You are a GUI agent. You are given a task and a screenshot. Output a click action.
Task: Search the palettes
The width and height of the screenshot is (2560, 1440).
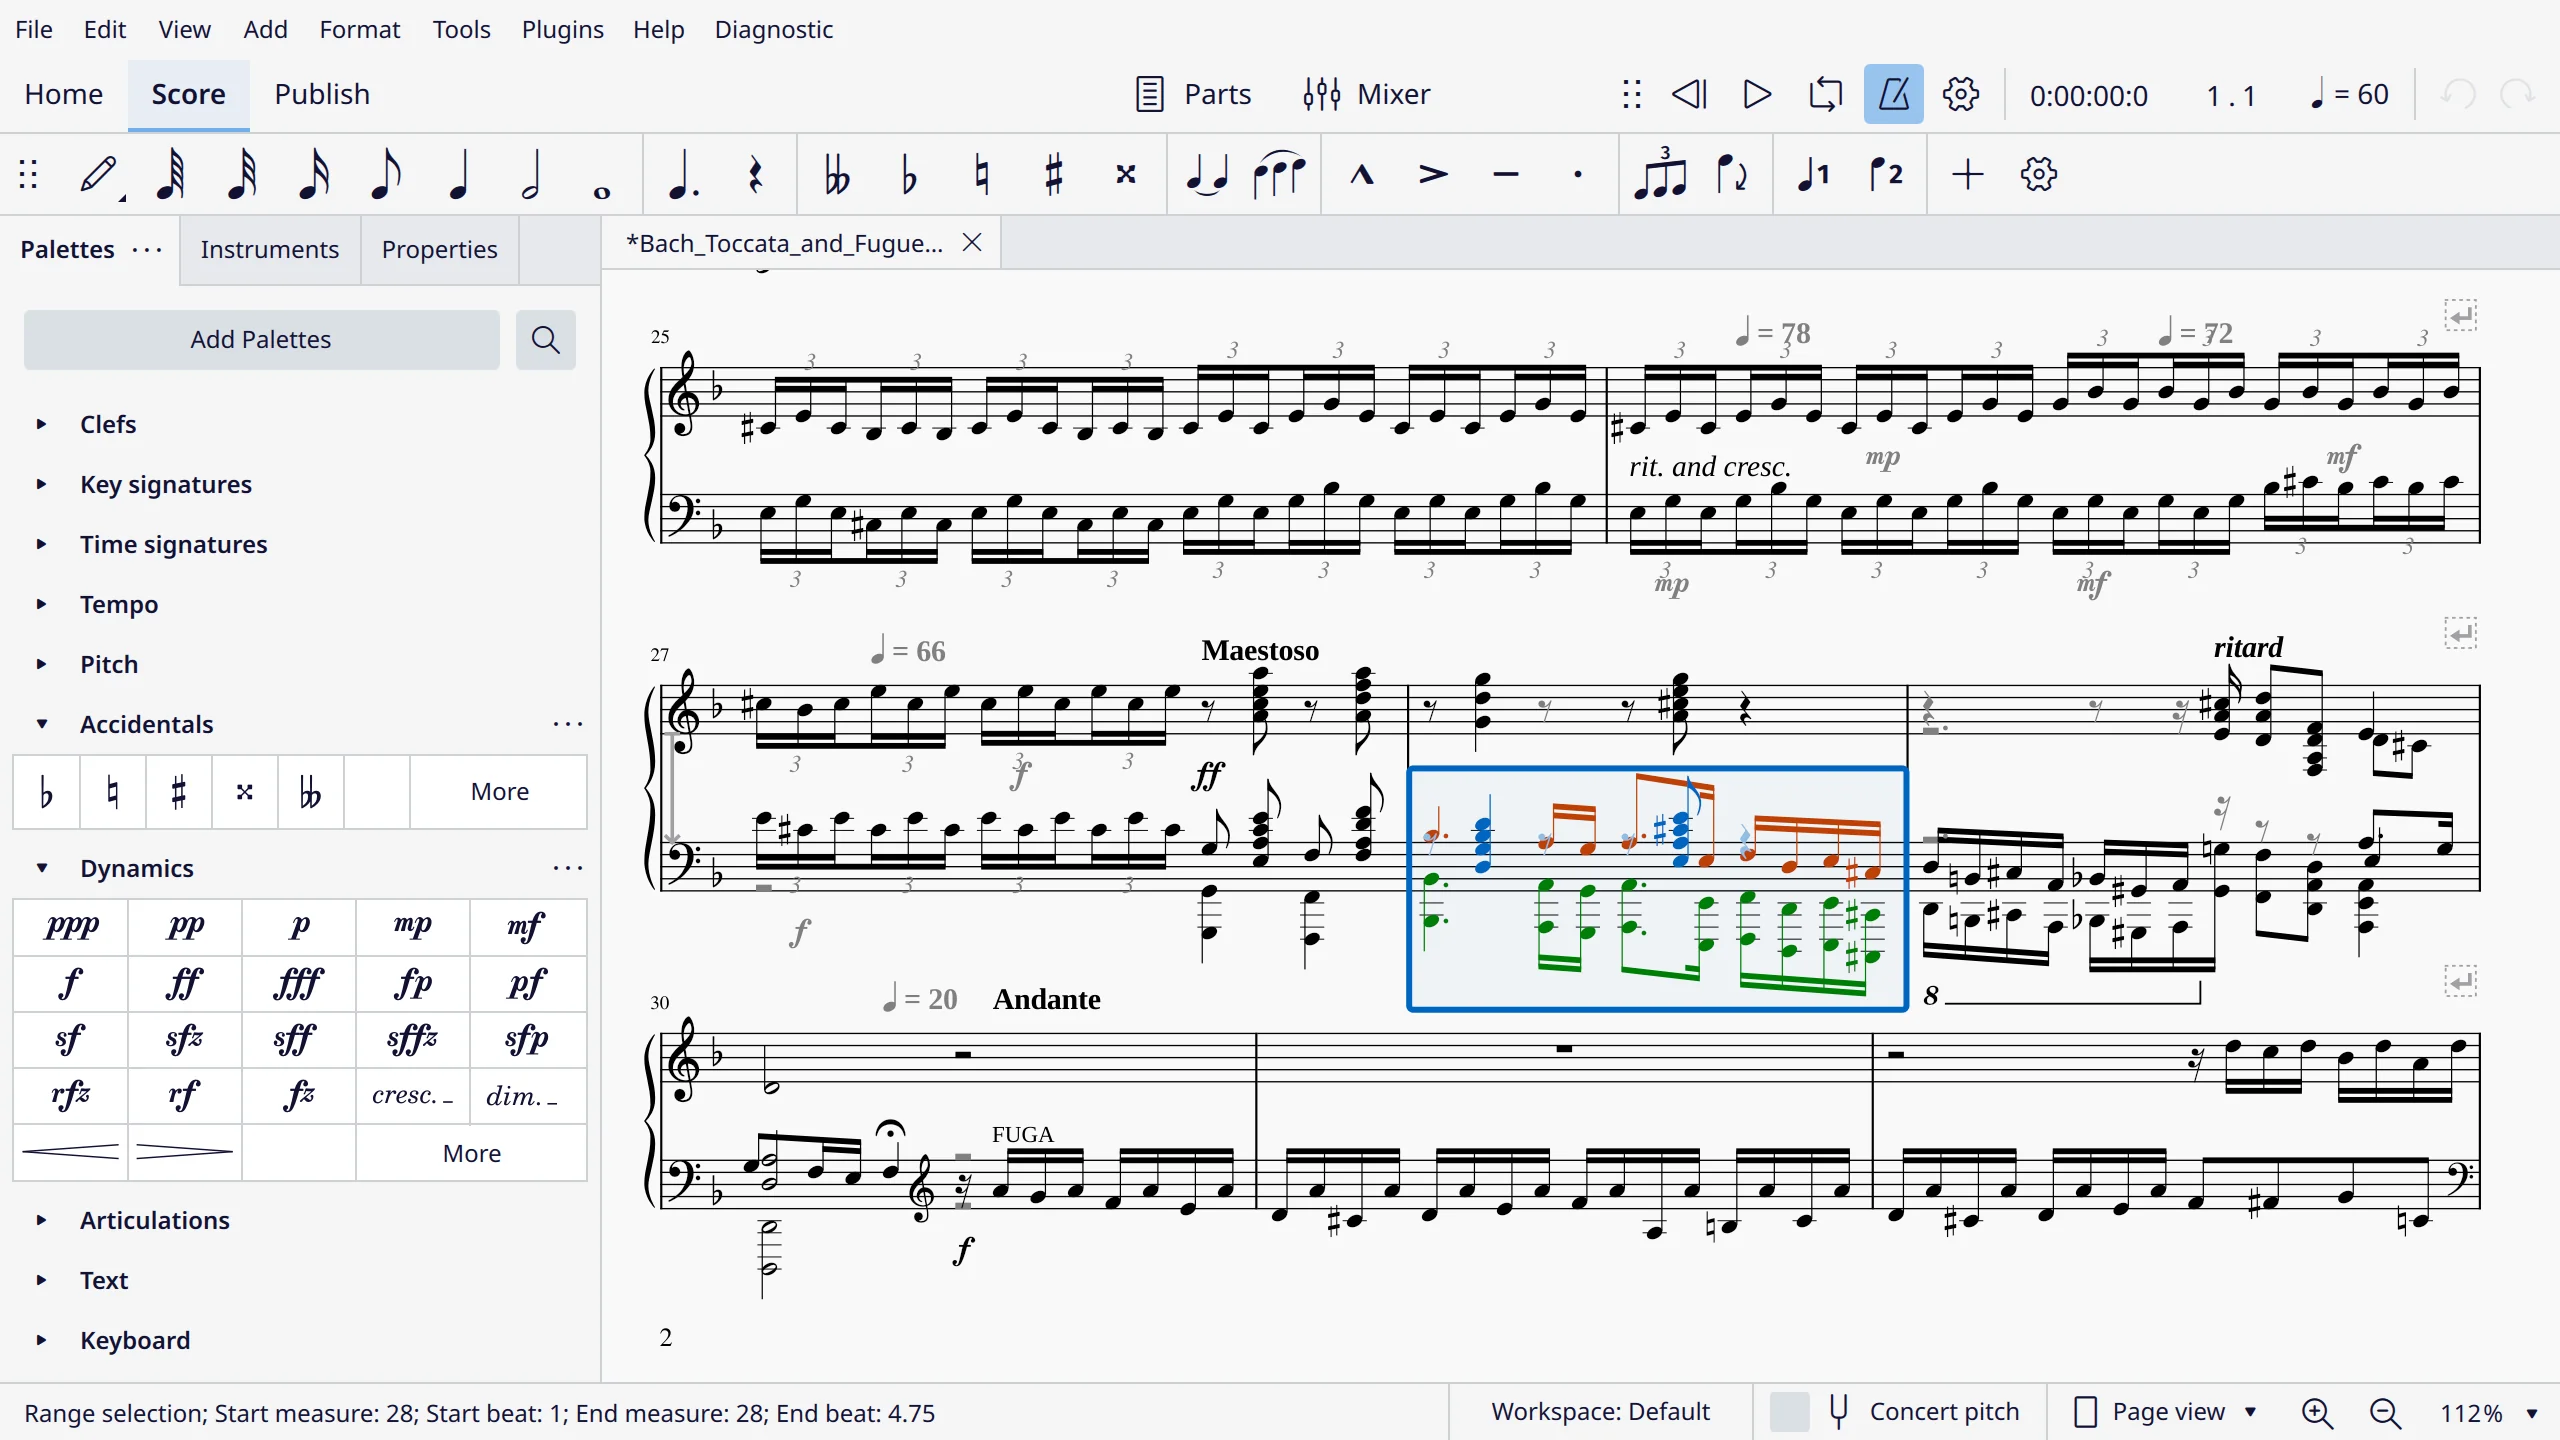coord(546,340)
